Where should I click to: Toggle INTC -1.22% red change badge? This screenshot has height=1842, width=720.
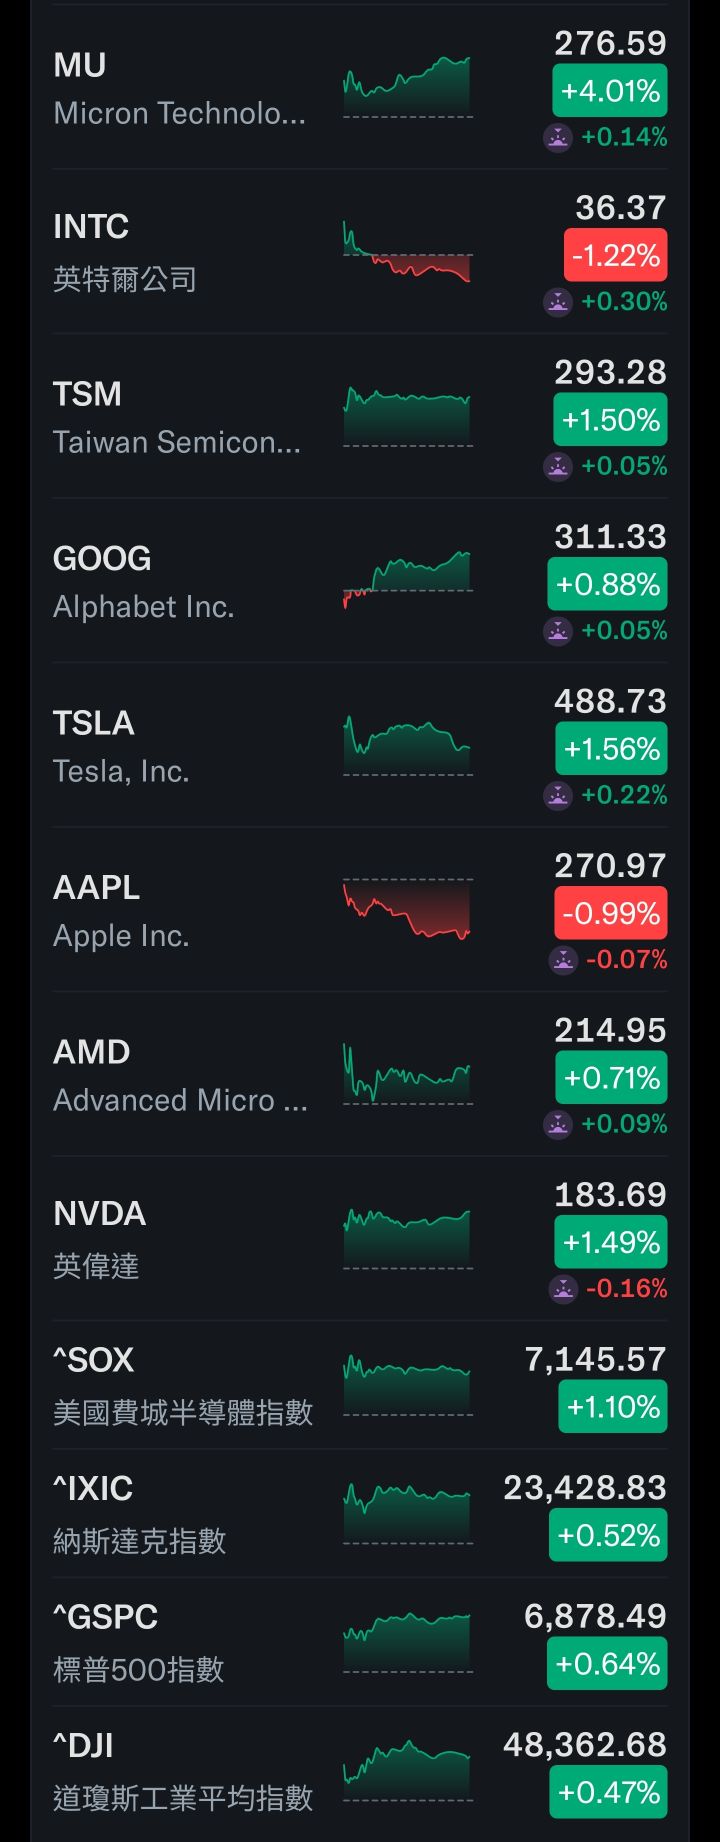click(615, 256)
